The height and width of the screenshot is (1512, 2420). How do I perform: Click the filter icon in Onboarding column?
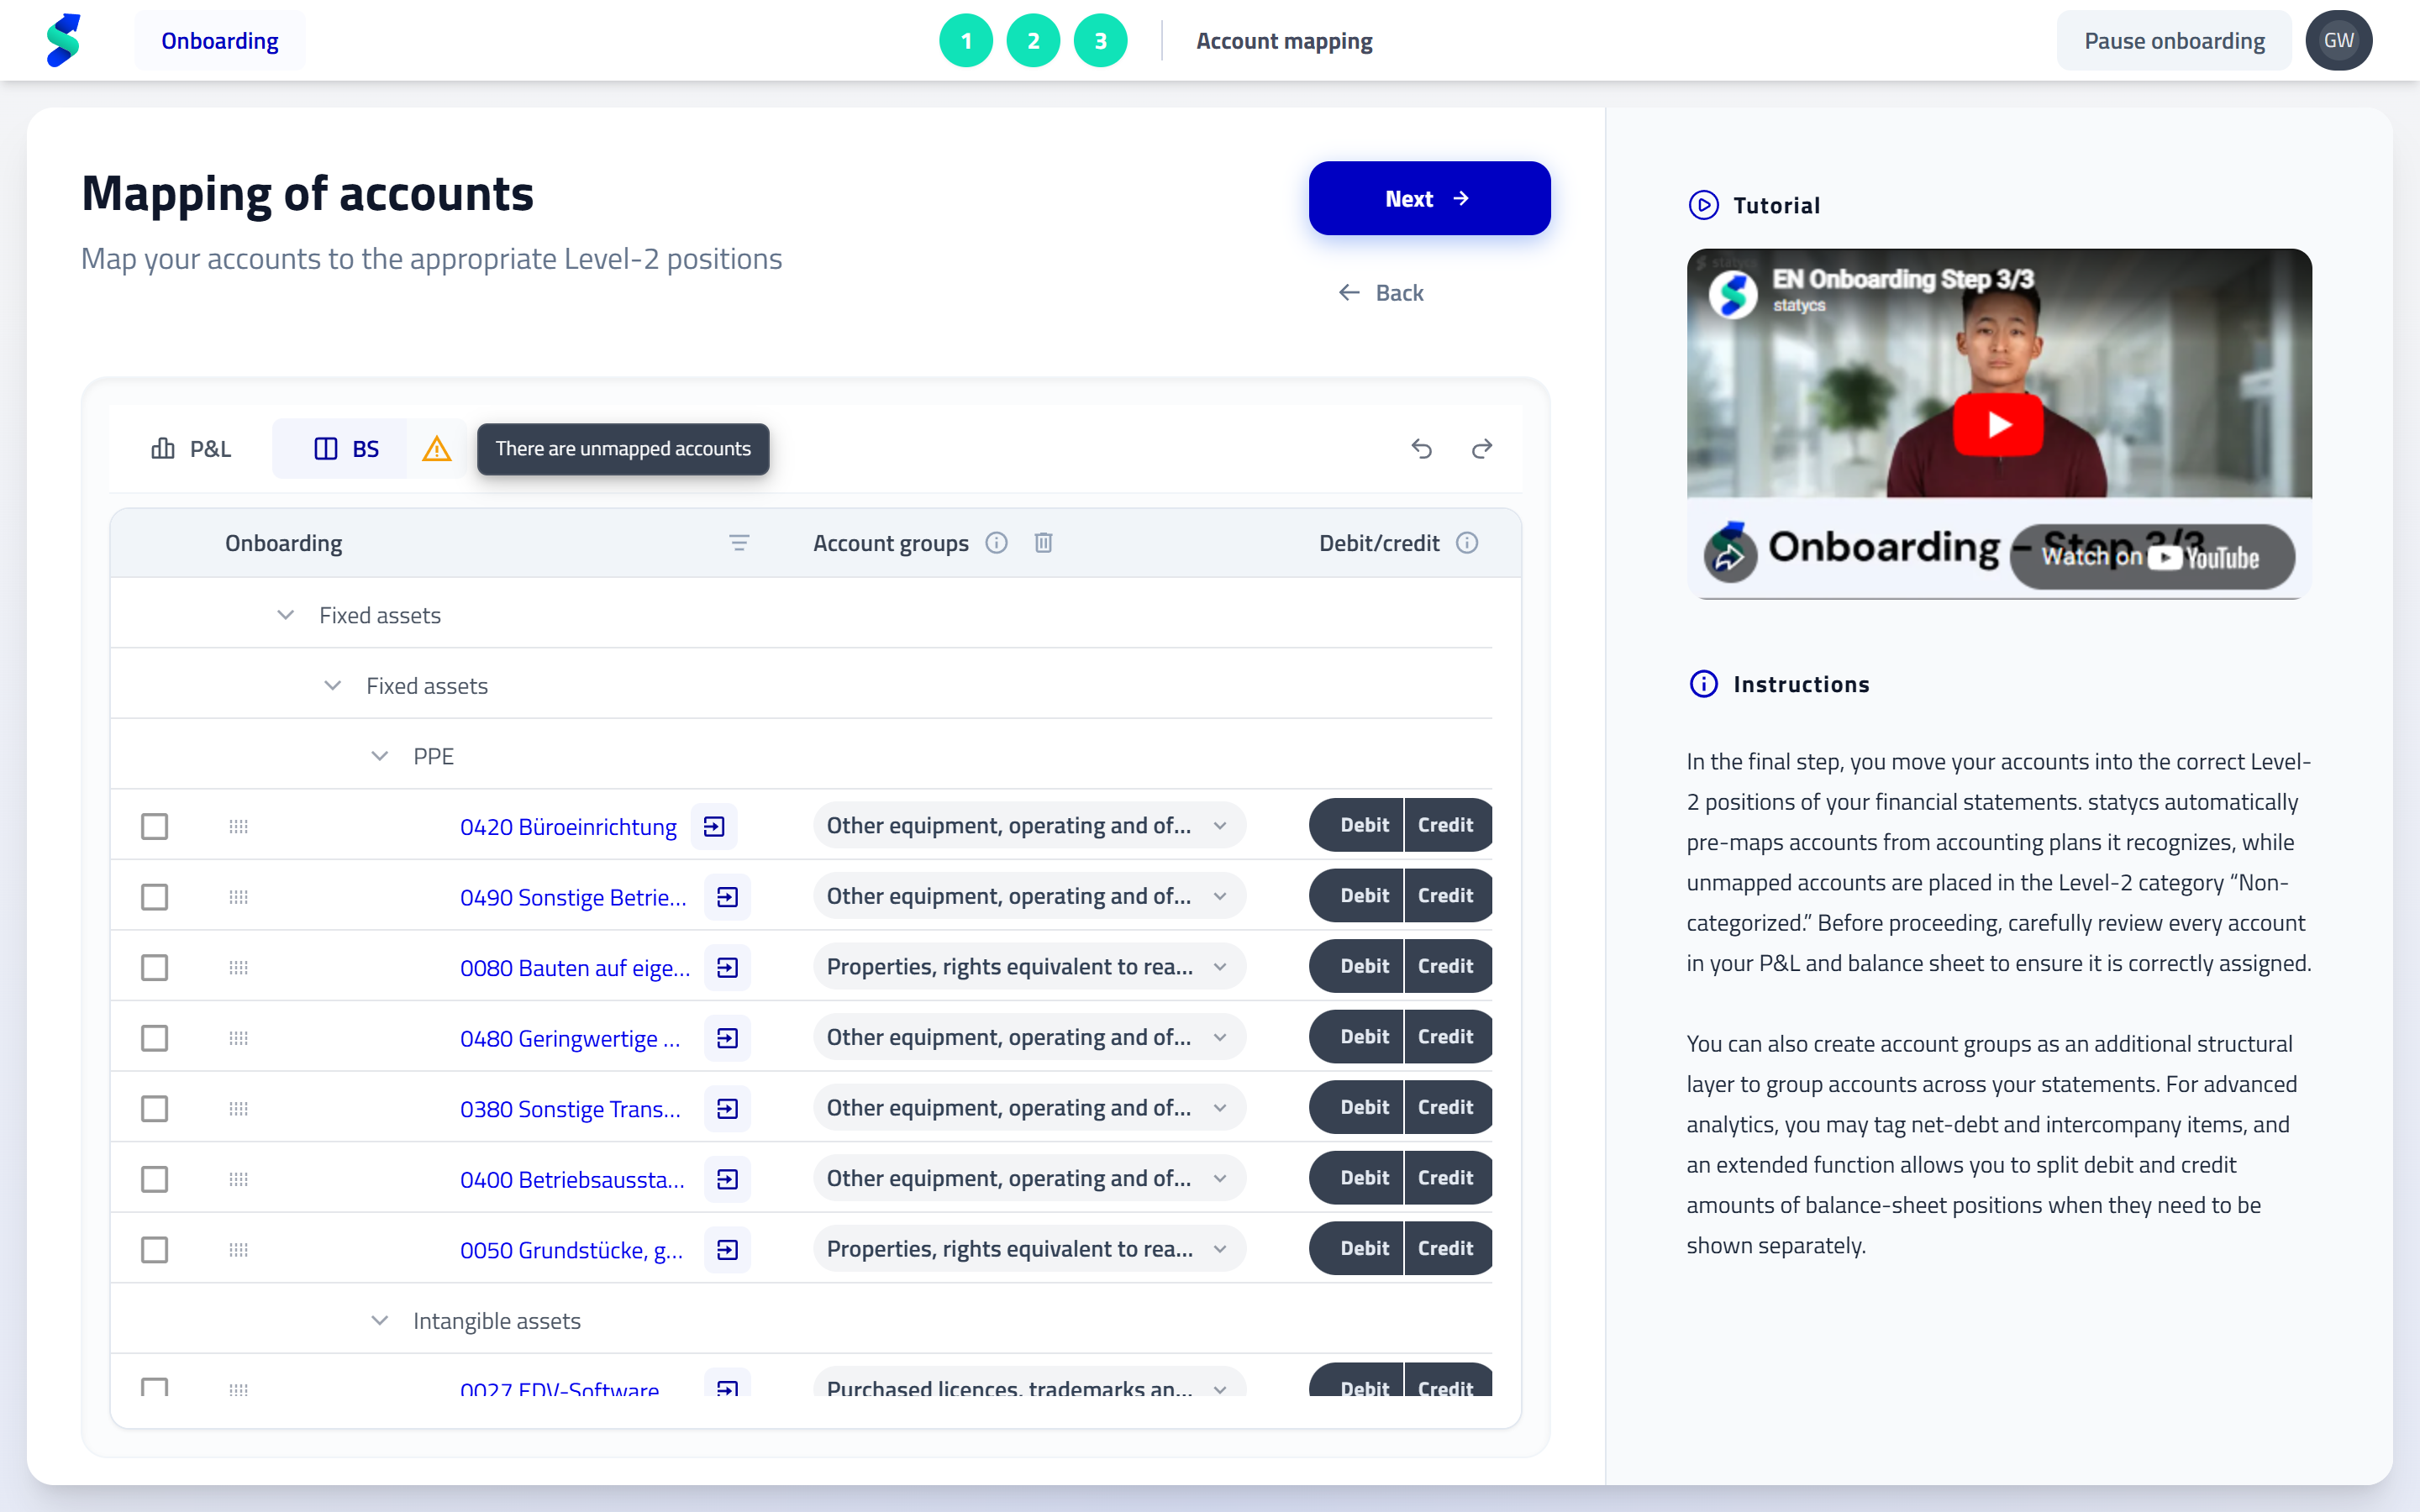[739, 543]
